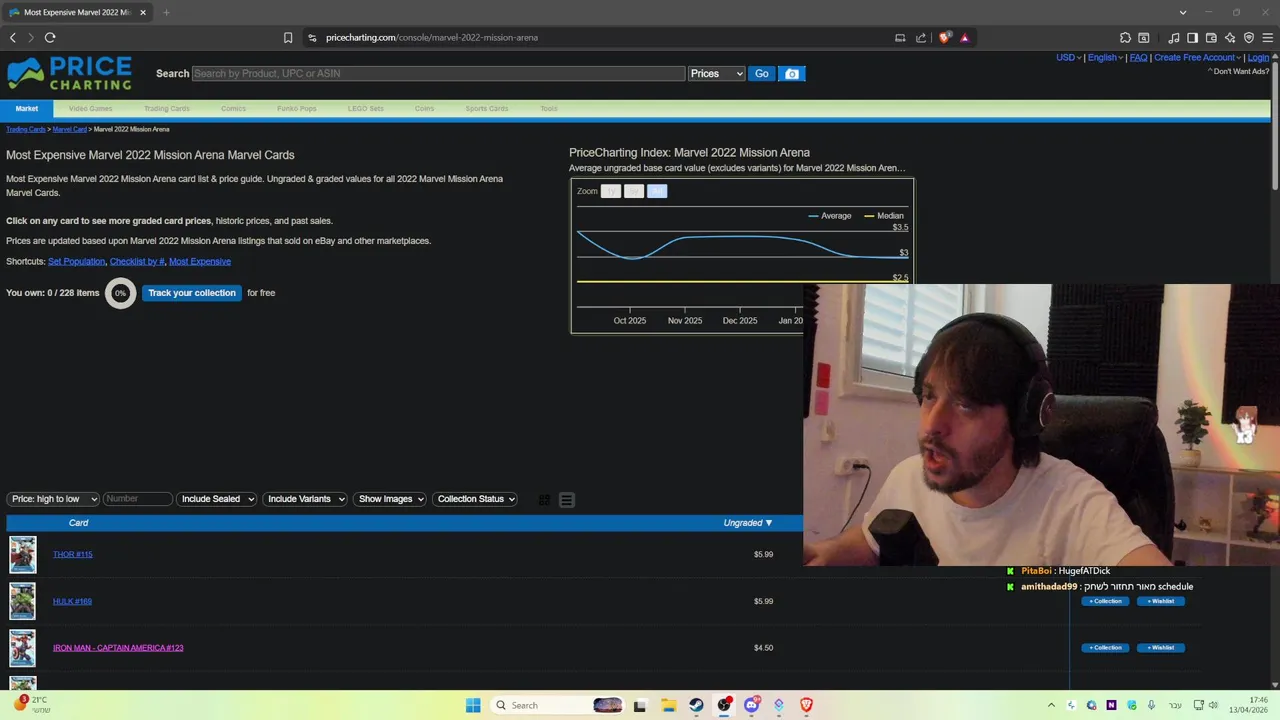
Task: Open the Coins menu
Action: coord(424,108)
